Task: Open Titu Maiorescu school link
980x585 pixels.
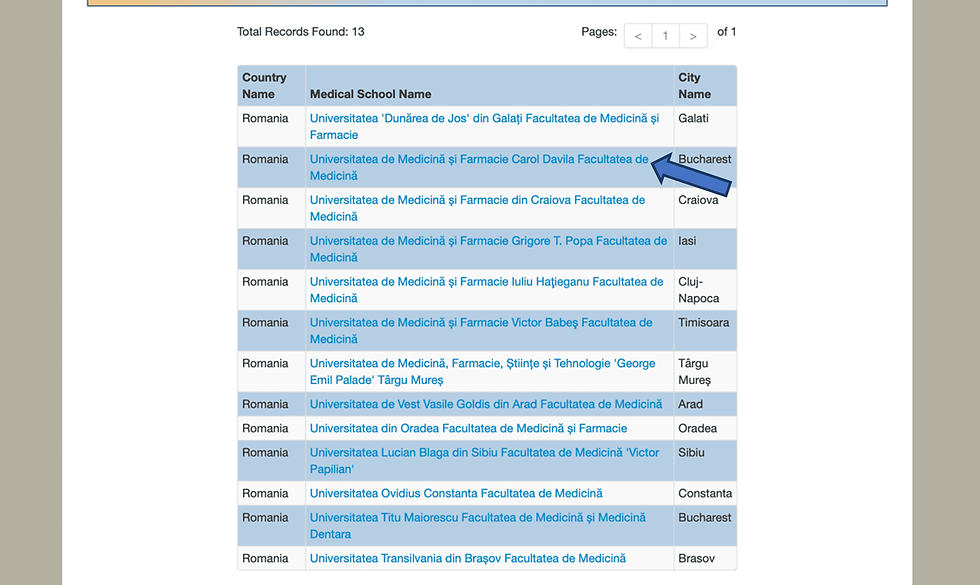Action: 478,526
